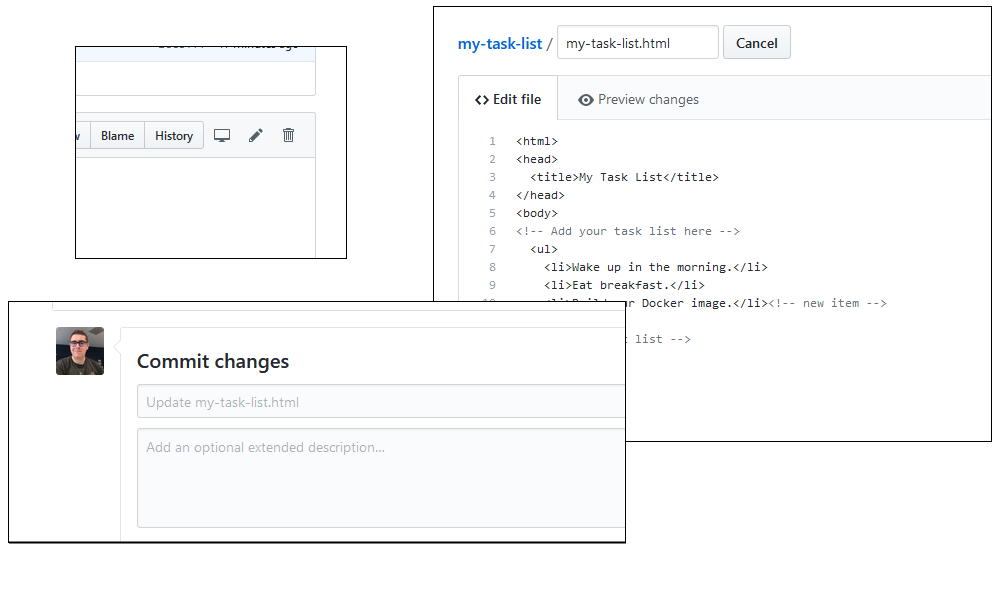Image resolution: width=1000 pixels, height=600 pixels.
Task: Click line number 3 containing the title tag
Action: pyautogui.click(x=492, y=177)
